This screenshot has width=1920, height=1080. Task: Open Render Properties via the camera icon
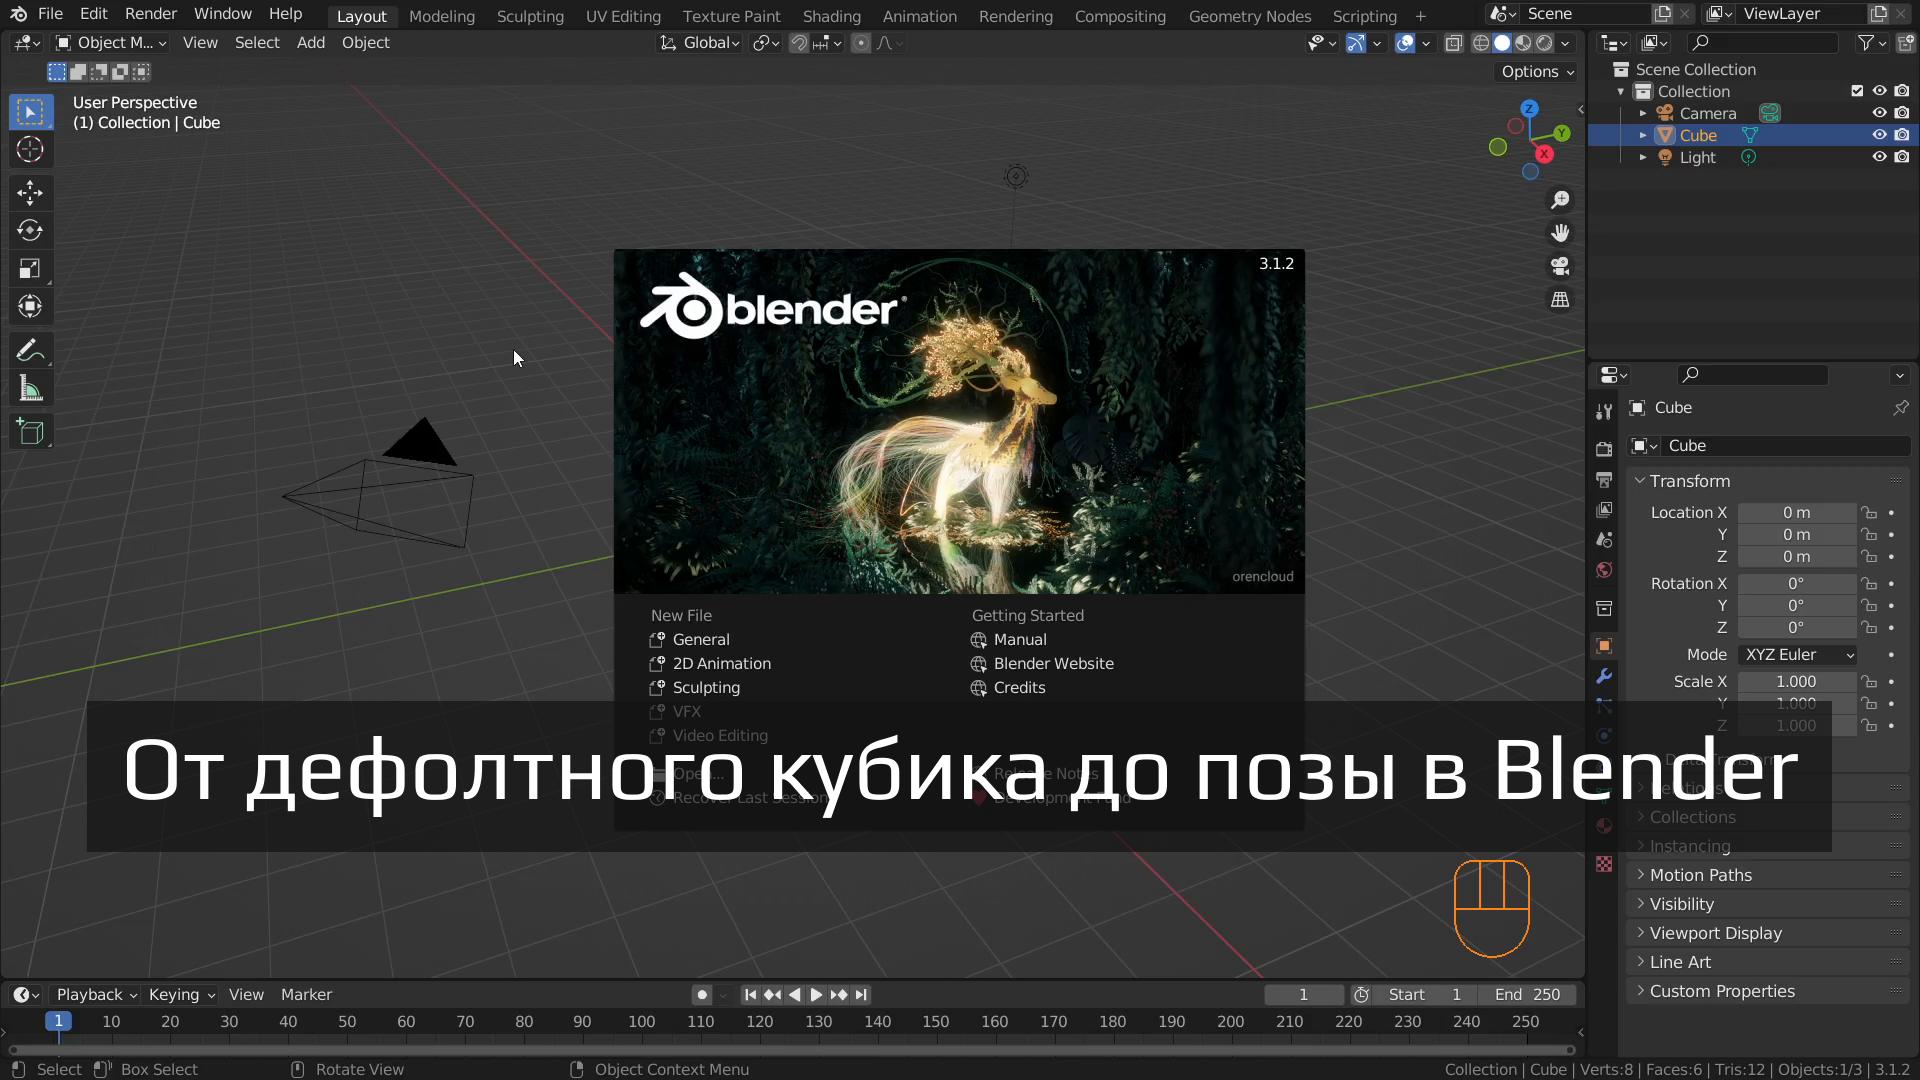pyautogui.click(x=1604, y=449)
